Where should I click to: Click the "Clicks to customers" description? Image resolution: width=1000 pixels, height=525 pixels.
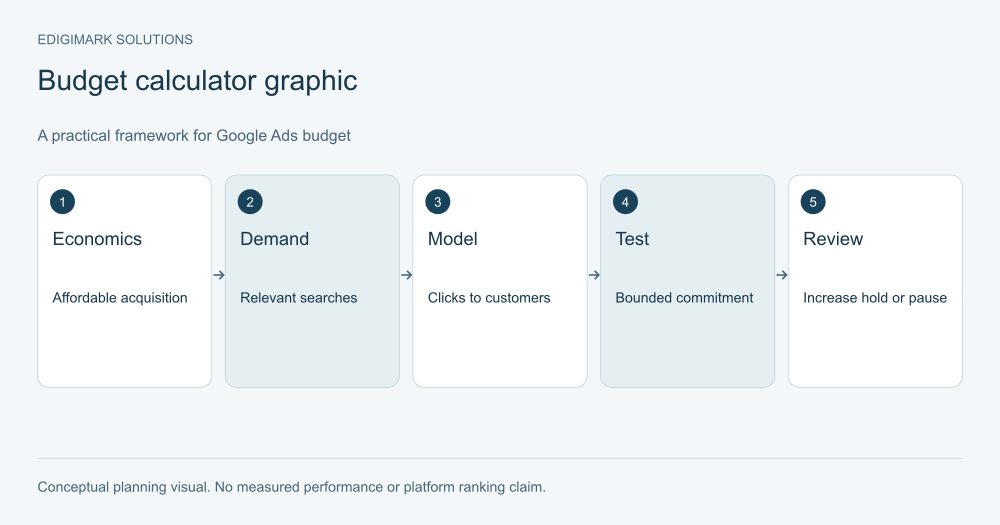click(489, 298)
